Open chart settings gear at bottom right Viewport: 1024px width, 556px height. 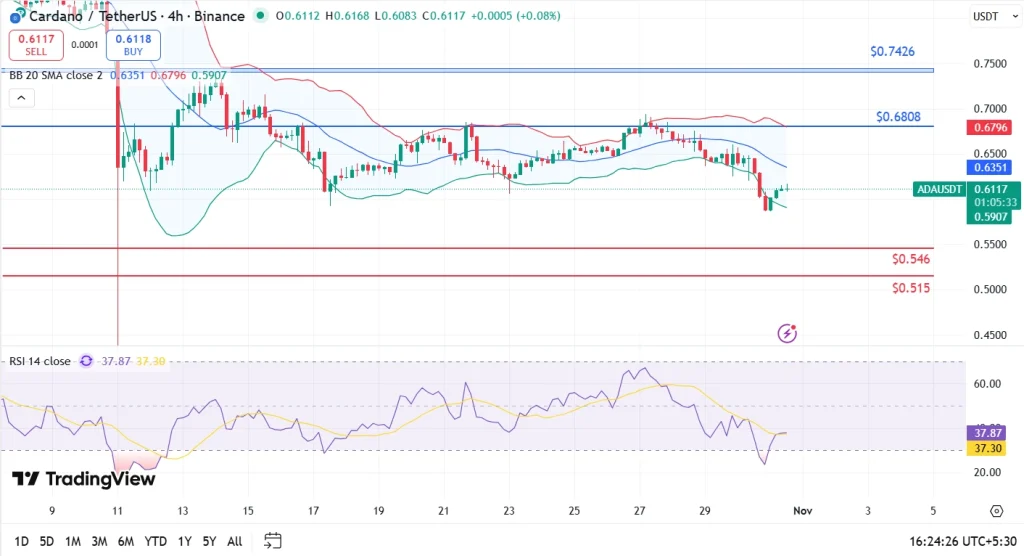tap(996, 511)
